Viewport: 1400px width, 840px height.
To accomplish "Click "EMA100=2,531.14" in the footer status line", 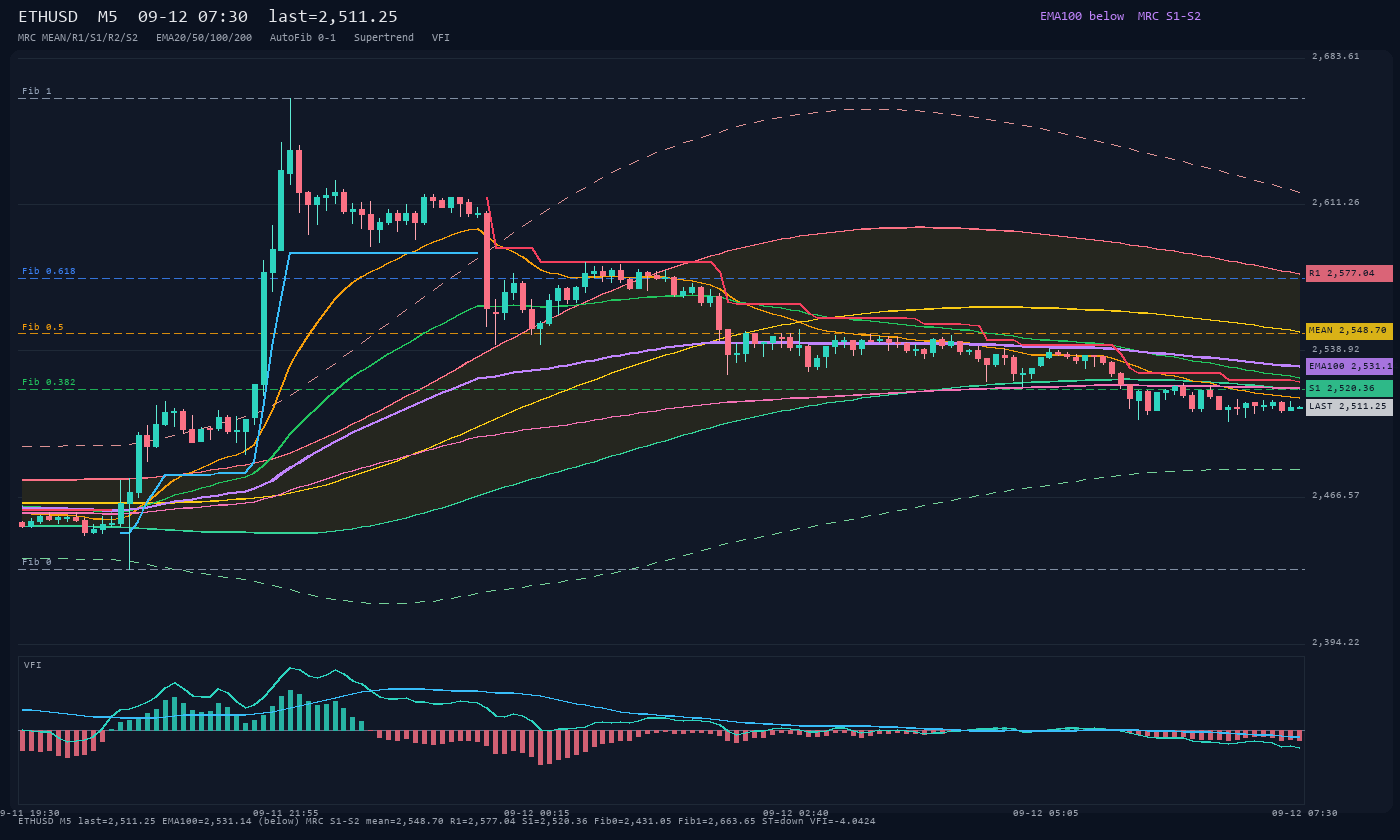I will [207, 821].
